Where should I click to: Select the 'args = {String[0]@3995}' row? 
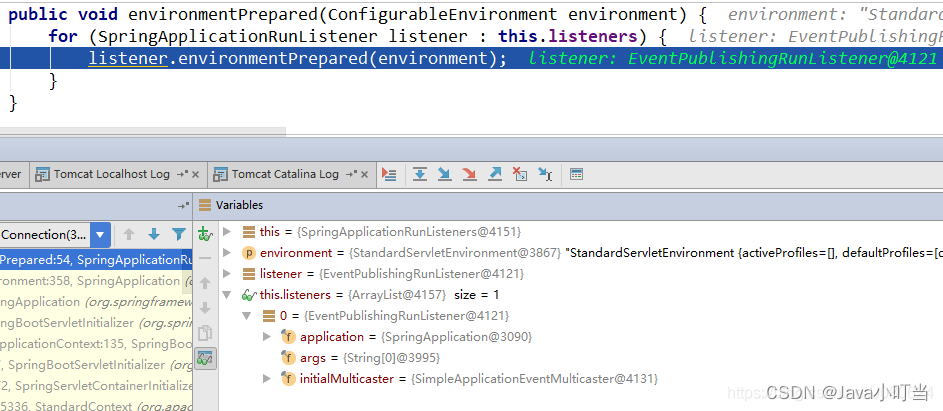[581, 358]
